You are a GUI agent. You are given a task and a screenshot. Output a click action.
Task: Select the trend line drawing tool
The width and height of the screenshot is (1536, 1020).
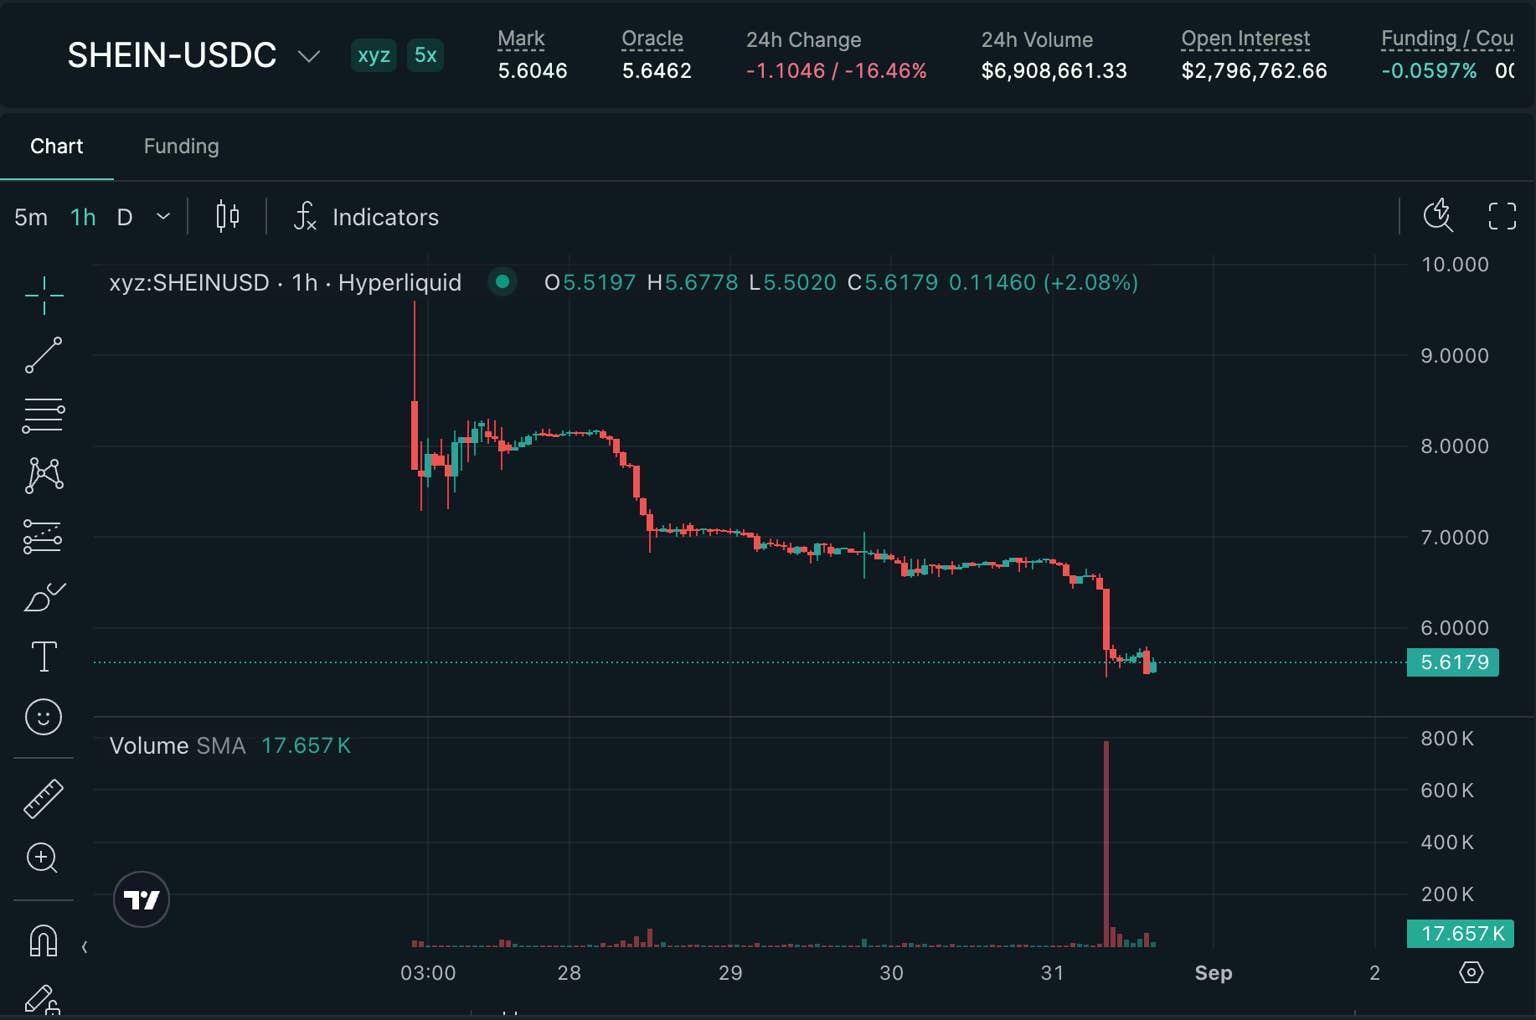(x=43, y=355)
